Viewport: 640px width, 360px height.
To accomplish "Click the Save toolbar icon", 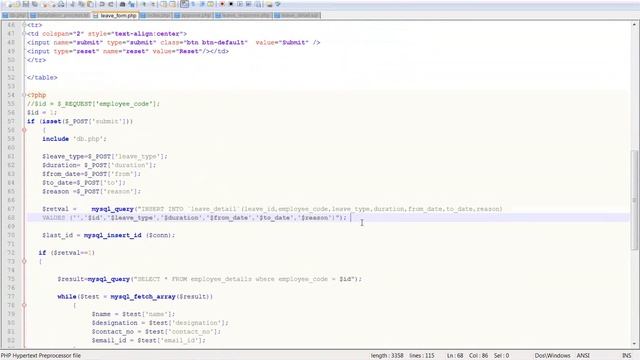I will click(x=25, y=4).
